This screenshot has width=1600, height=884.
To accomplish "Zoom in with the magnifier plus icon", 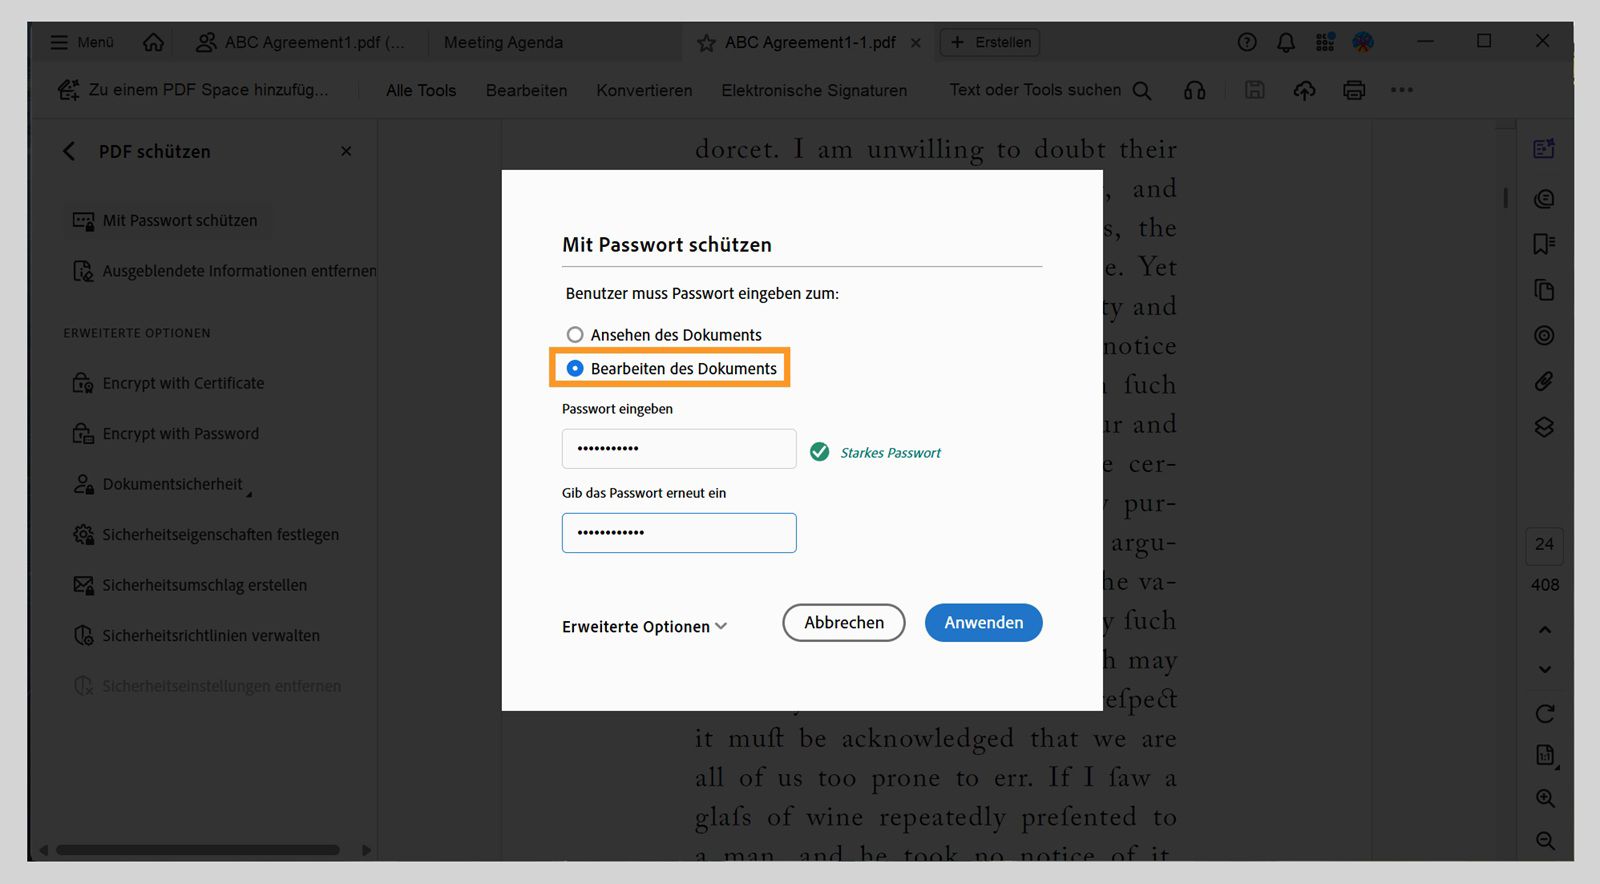I will [x=1545, y=799].
